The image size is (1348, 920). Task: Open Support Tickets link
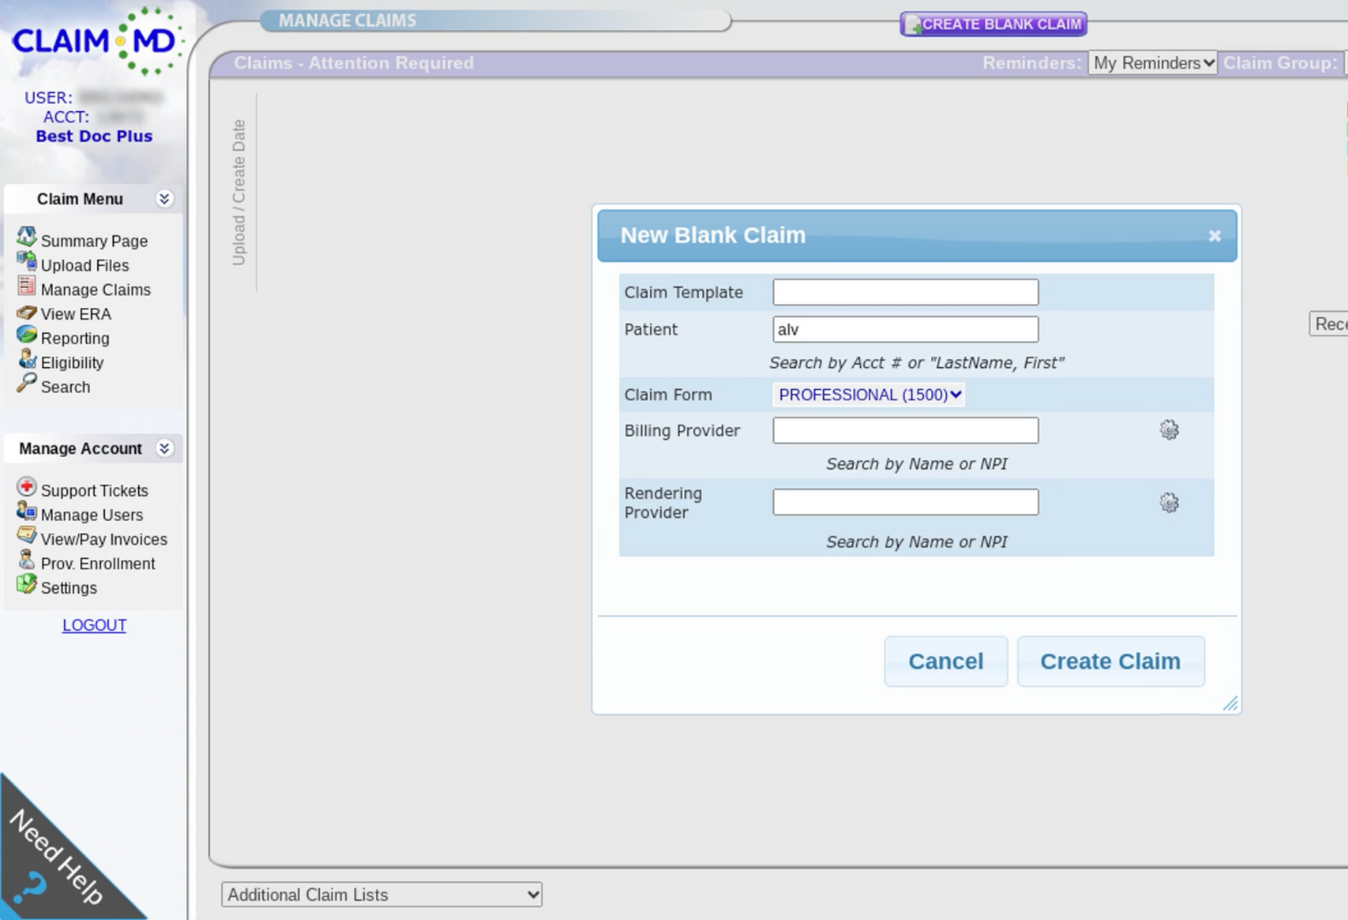[94, 491]
